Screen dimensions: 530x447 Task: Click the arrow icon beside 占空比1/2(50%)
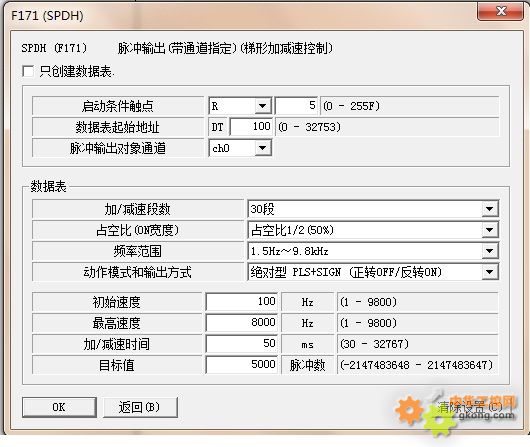pyautogui.click(x=489, y=230)
